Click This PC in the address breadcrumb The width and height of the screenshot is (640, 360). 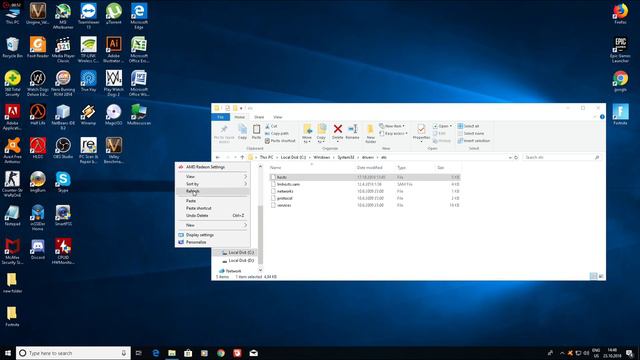267,157
